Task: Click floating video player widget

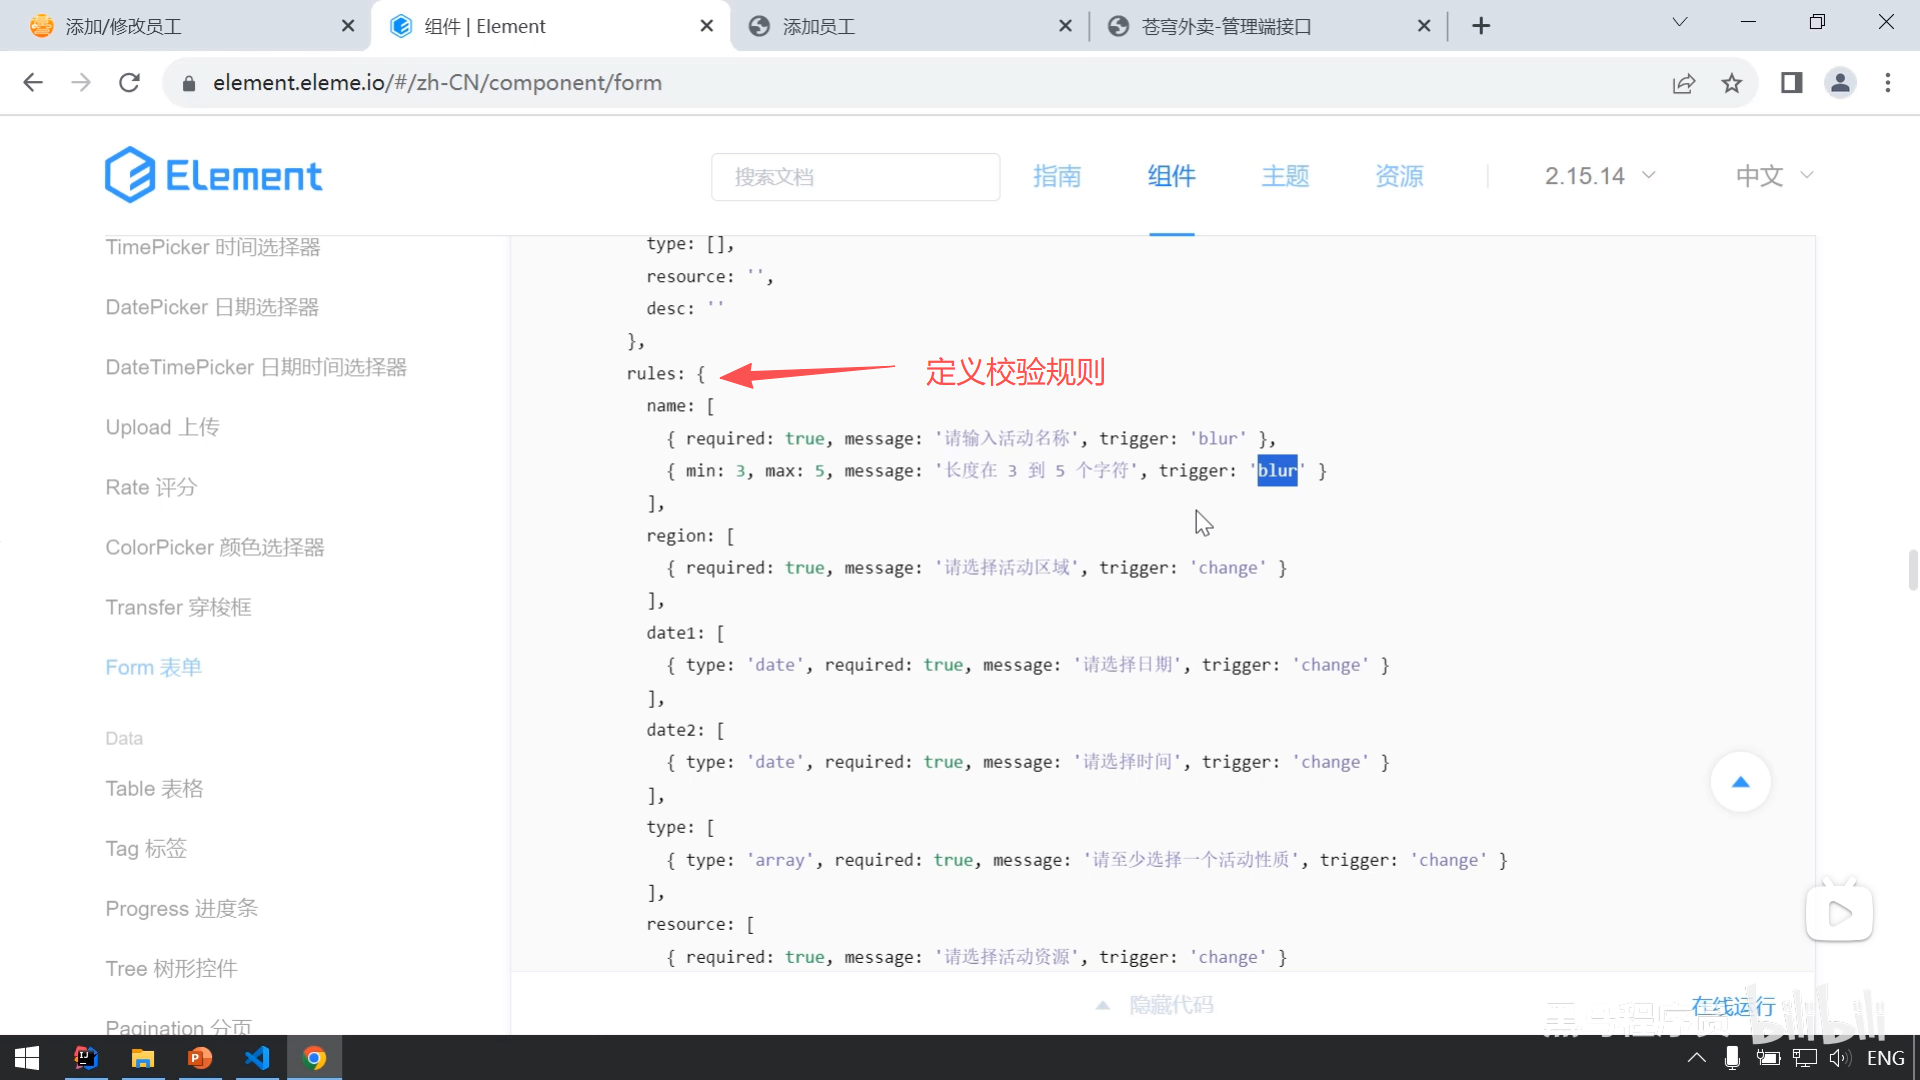Action: (x=1839, y=912)
